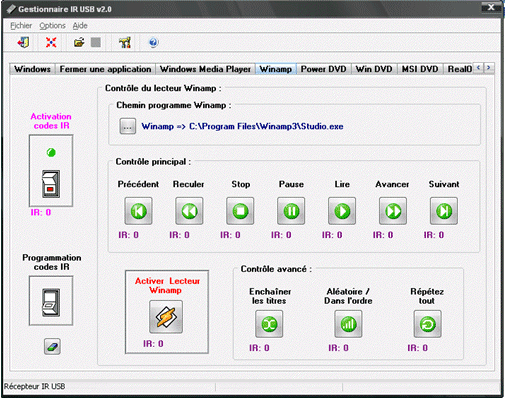Click the IR: 0 value under Lire
Image resolution: width=505 pixels, height=398 pixels.
point(332,235)
